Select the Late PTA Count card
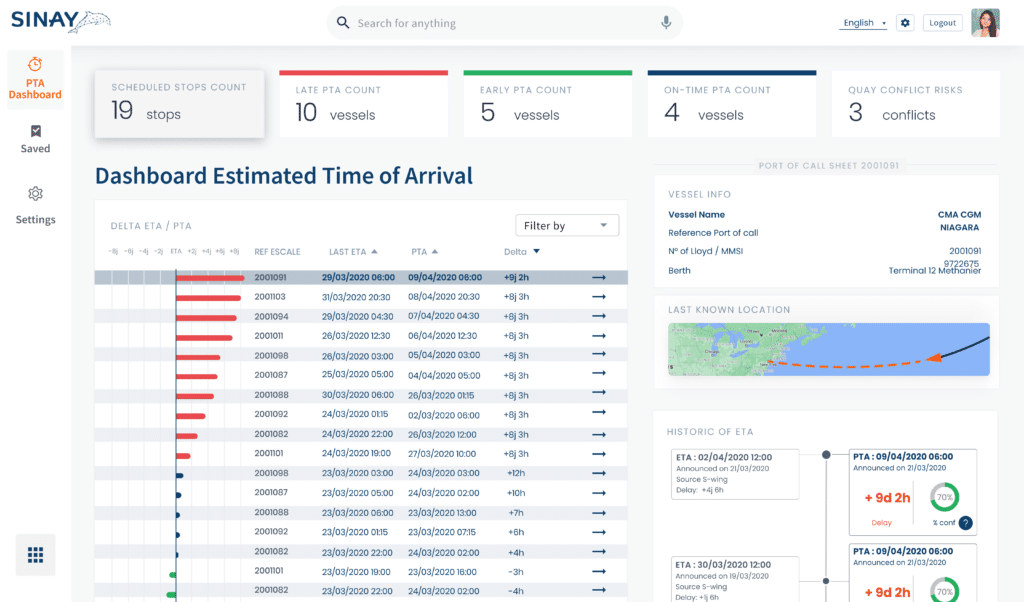The image size is (1024, 602). pyautogui.click(x=363, y=104)
